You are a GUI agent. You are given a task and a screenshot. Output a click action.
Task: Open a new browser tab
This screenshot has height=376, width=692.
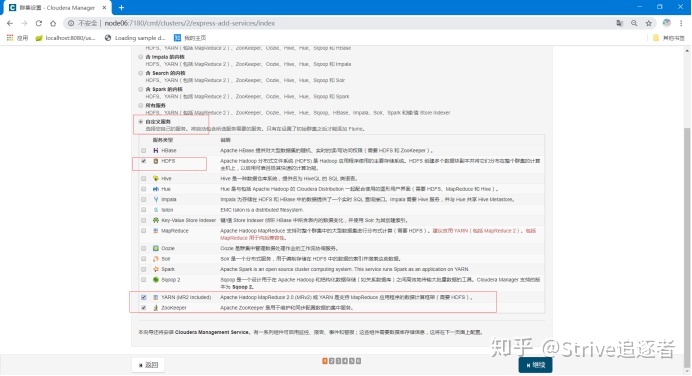tap(121, 8)
